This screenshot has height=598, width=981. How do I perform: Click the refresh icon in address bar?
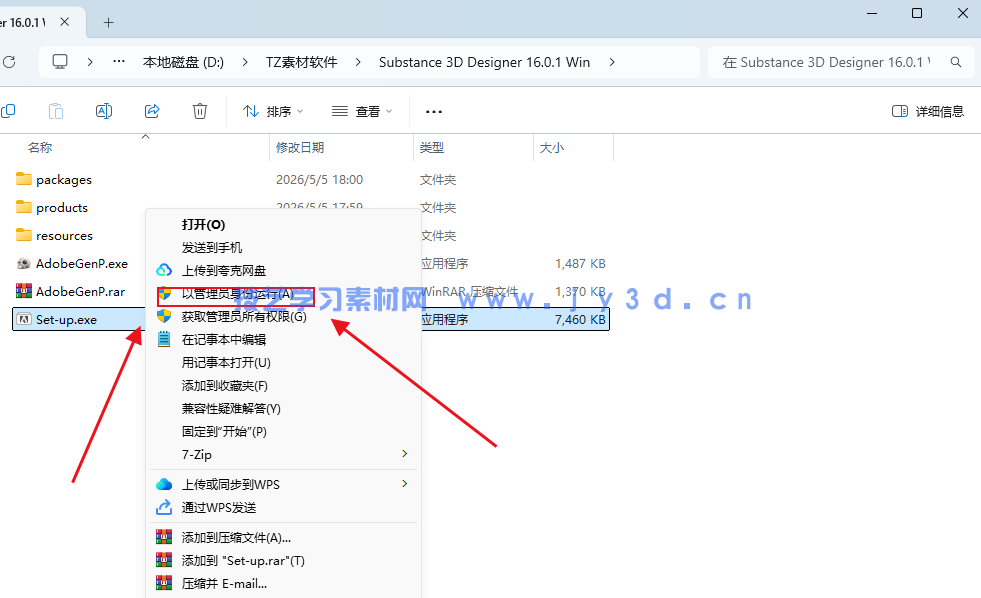tap(9, 62)
